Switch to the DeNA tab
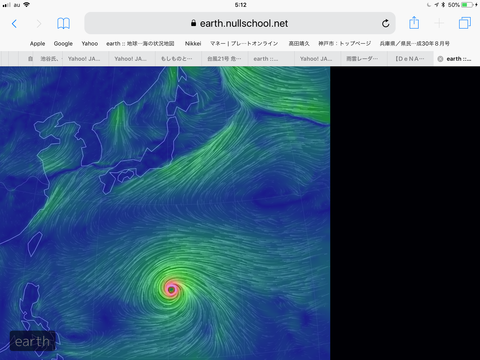The image size is (480, 360). click(x=410, y=59)
